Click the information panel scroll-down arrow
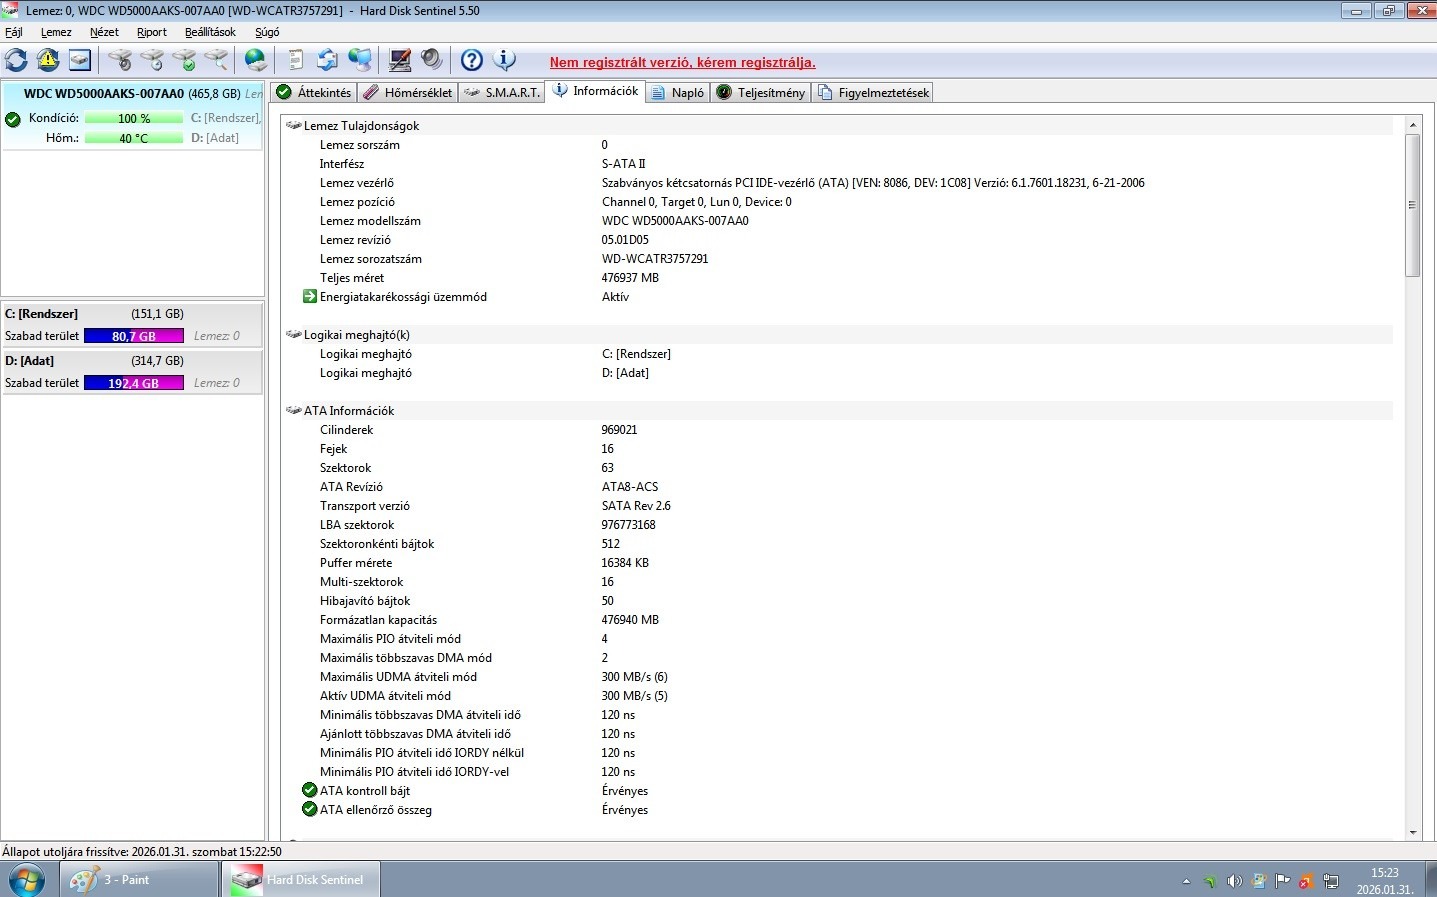 pos(1413,832)
